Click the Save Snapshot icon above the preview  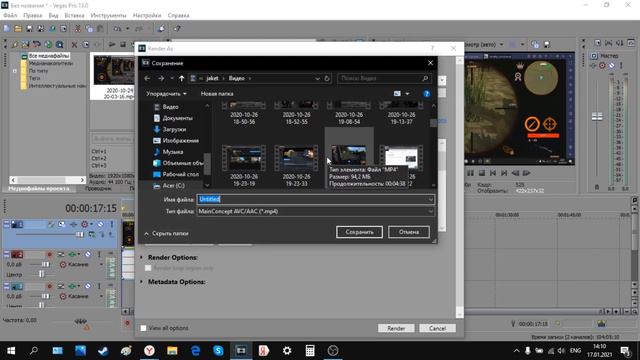pyautogui.click(x=547, y=44)
